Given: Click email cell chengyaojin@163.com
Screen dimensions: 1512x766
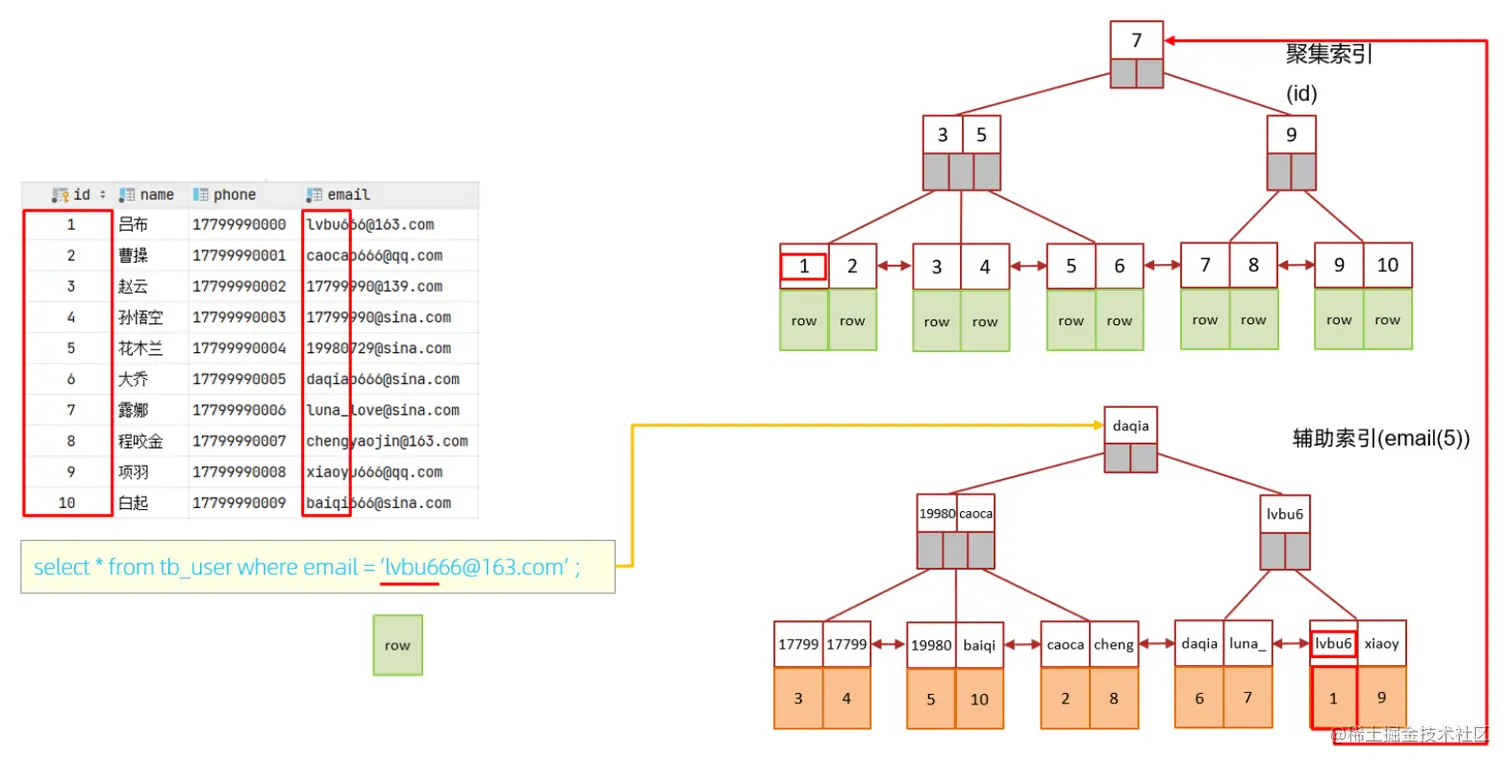Looking at the screenshot, I should pos(387,442).
